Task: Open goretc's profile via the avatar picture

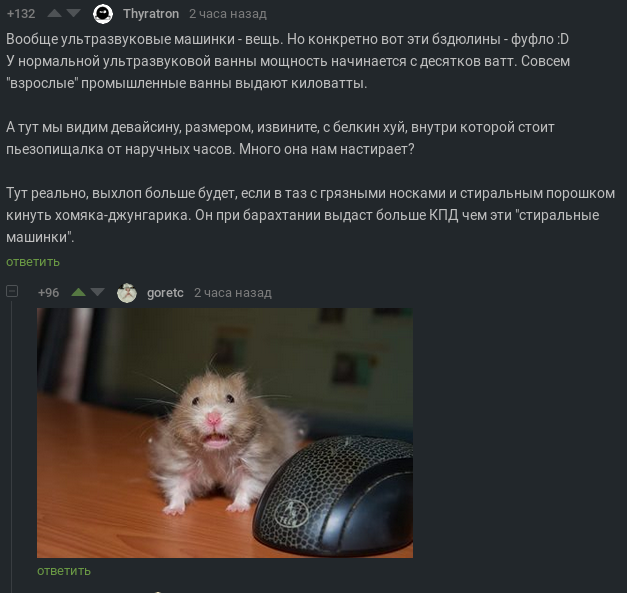Action: [127, 293]
